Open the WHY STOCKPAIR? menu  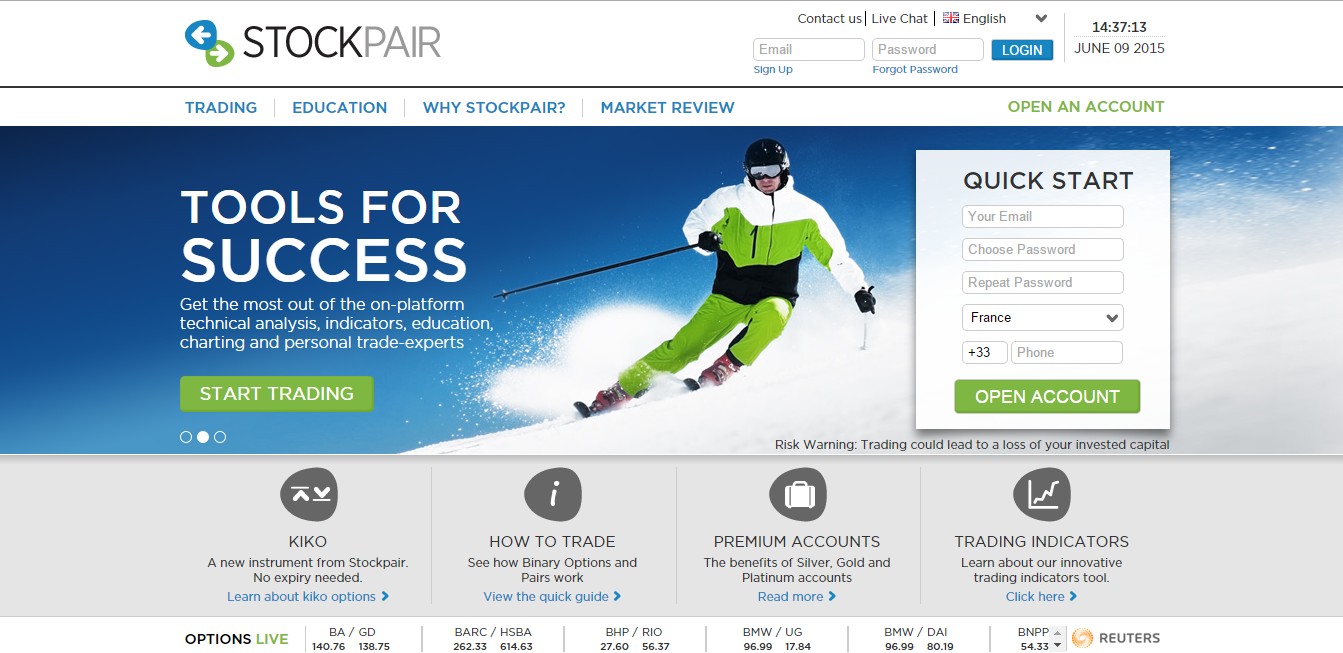[x=494, y=107]
